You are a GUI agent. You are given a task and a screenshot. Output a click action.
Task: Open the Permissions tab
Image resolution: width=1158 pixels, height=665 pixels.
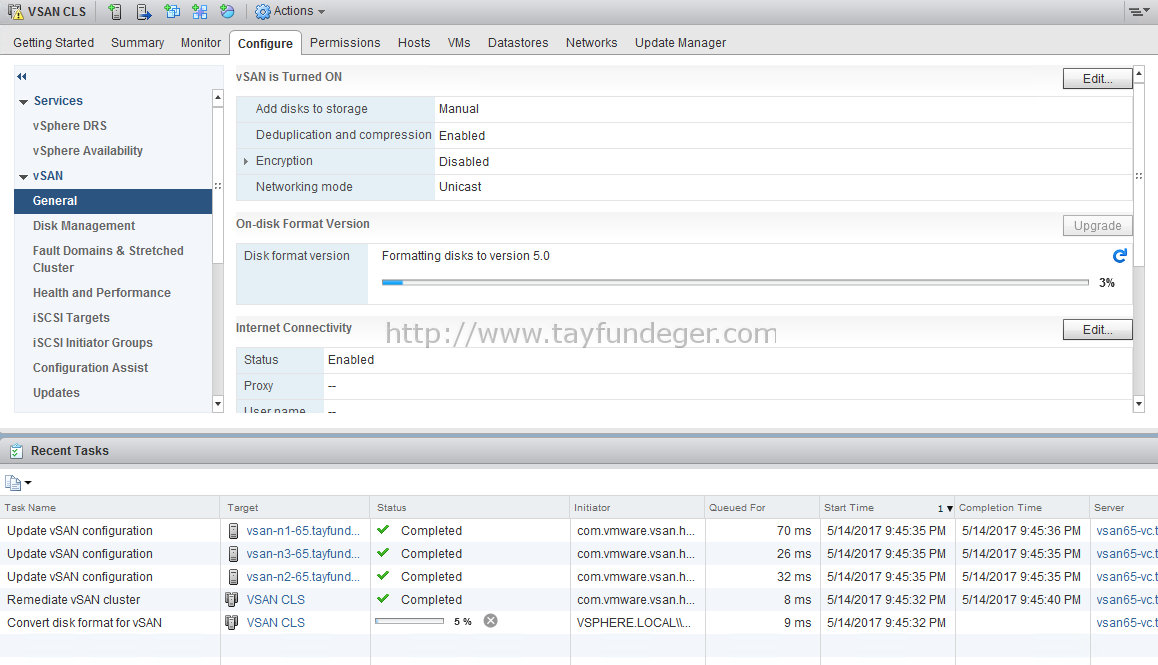[345, 43]
